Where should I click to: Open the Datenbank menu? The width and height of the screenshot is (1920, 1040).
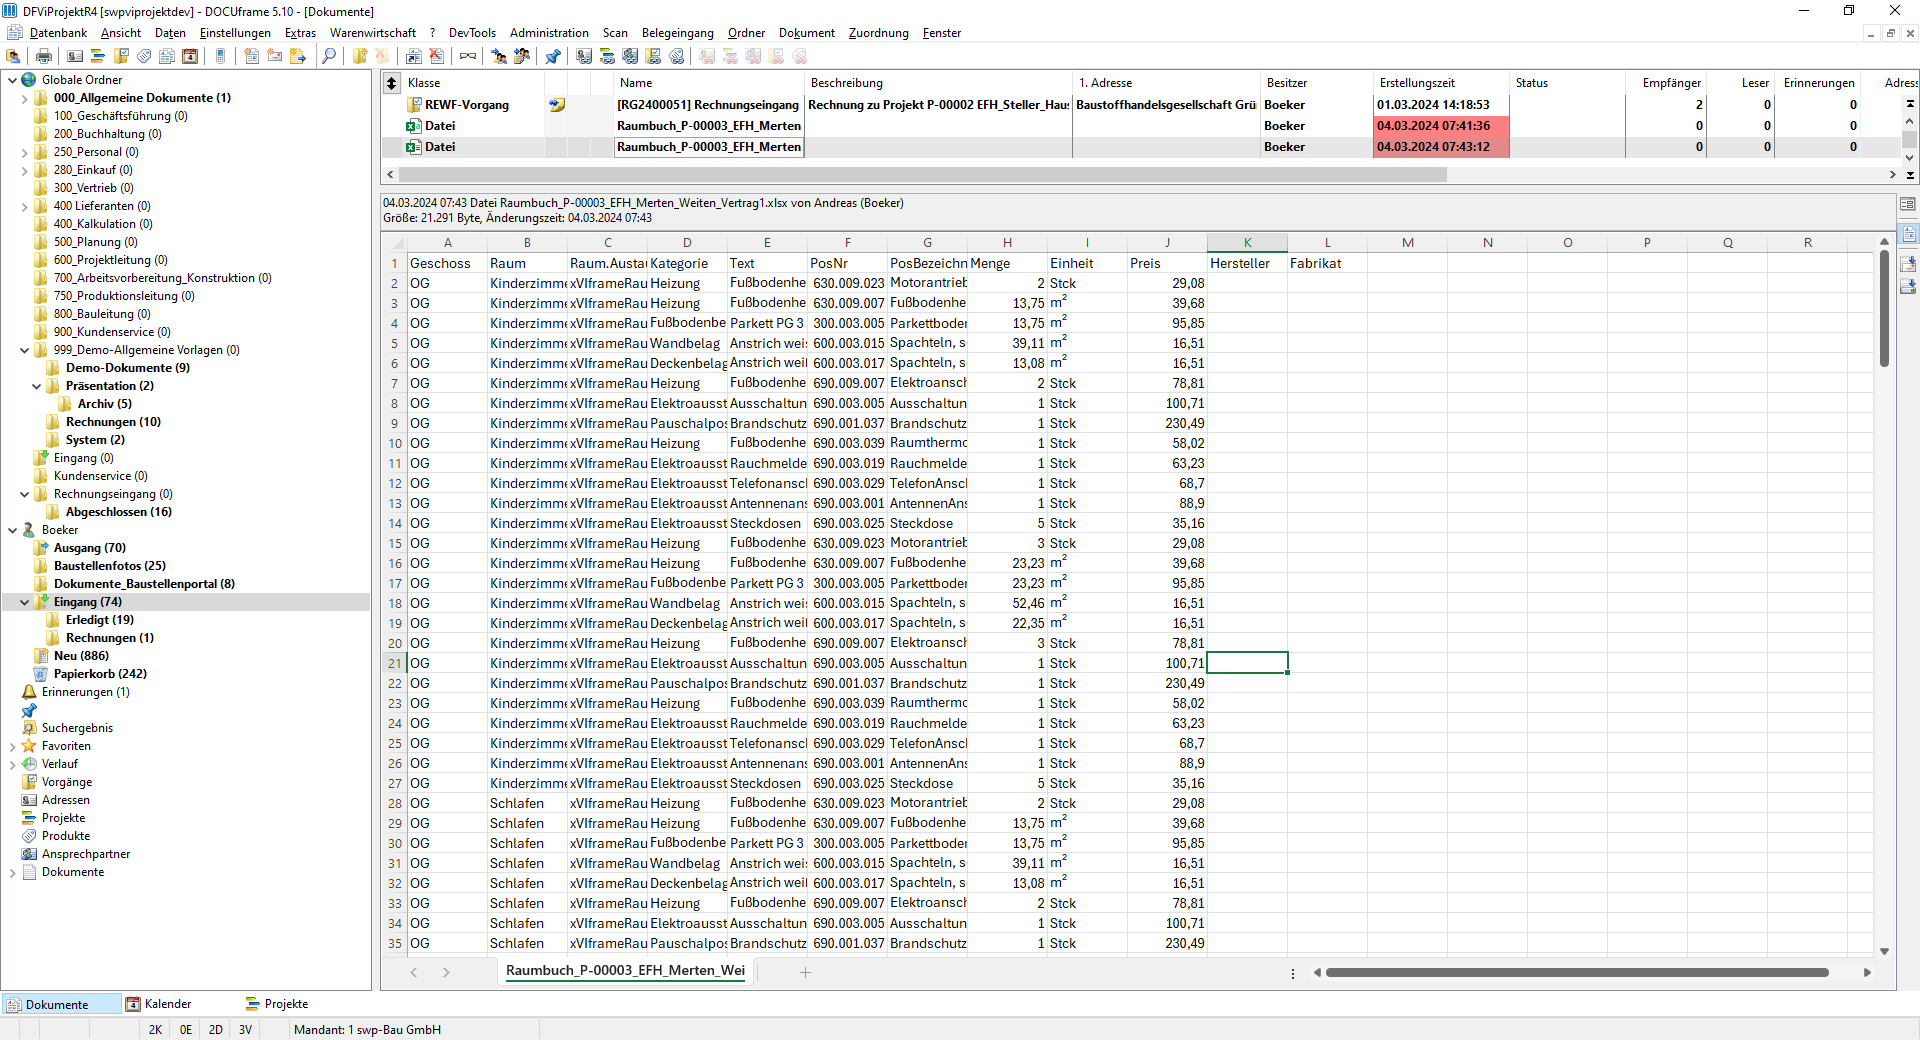point(58,33)
